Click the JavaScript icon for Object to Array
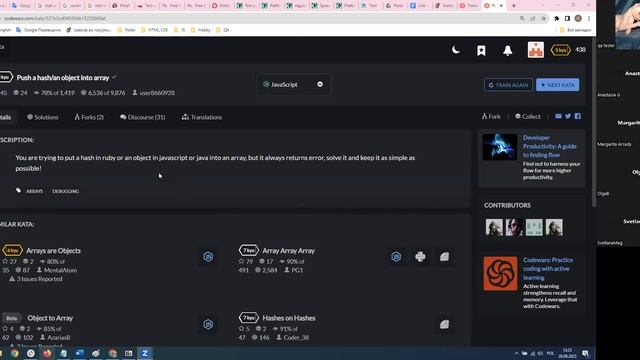640x360 pixels. (208, 324)
